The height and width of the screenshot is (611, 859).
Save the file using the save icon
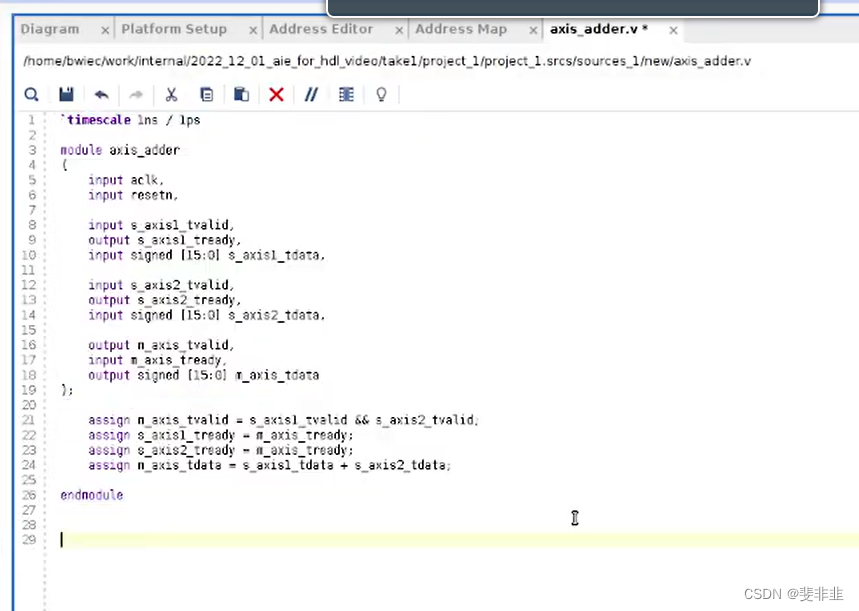point(66,94)
